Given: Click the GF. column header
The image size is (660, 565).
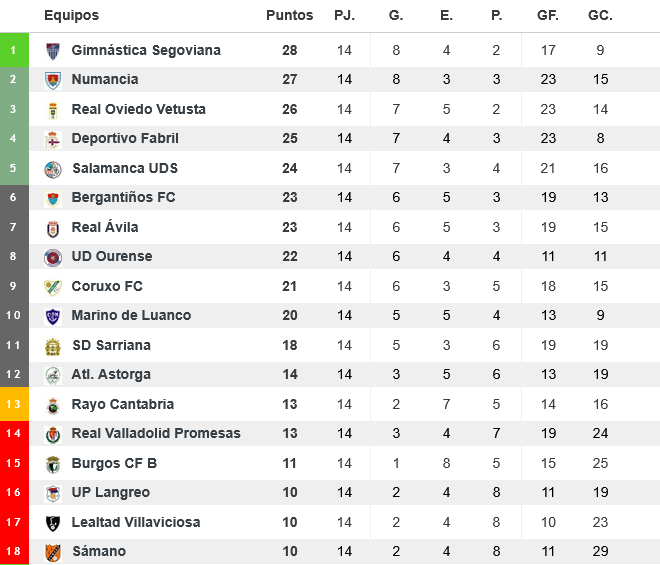Looking at the screenshot, I should (547, 16).
